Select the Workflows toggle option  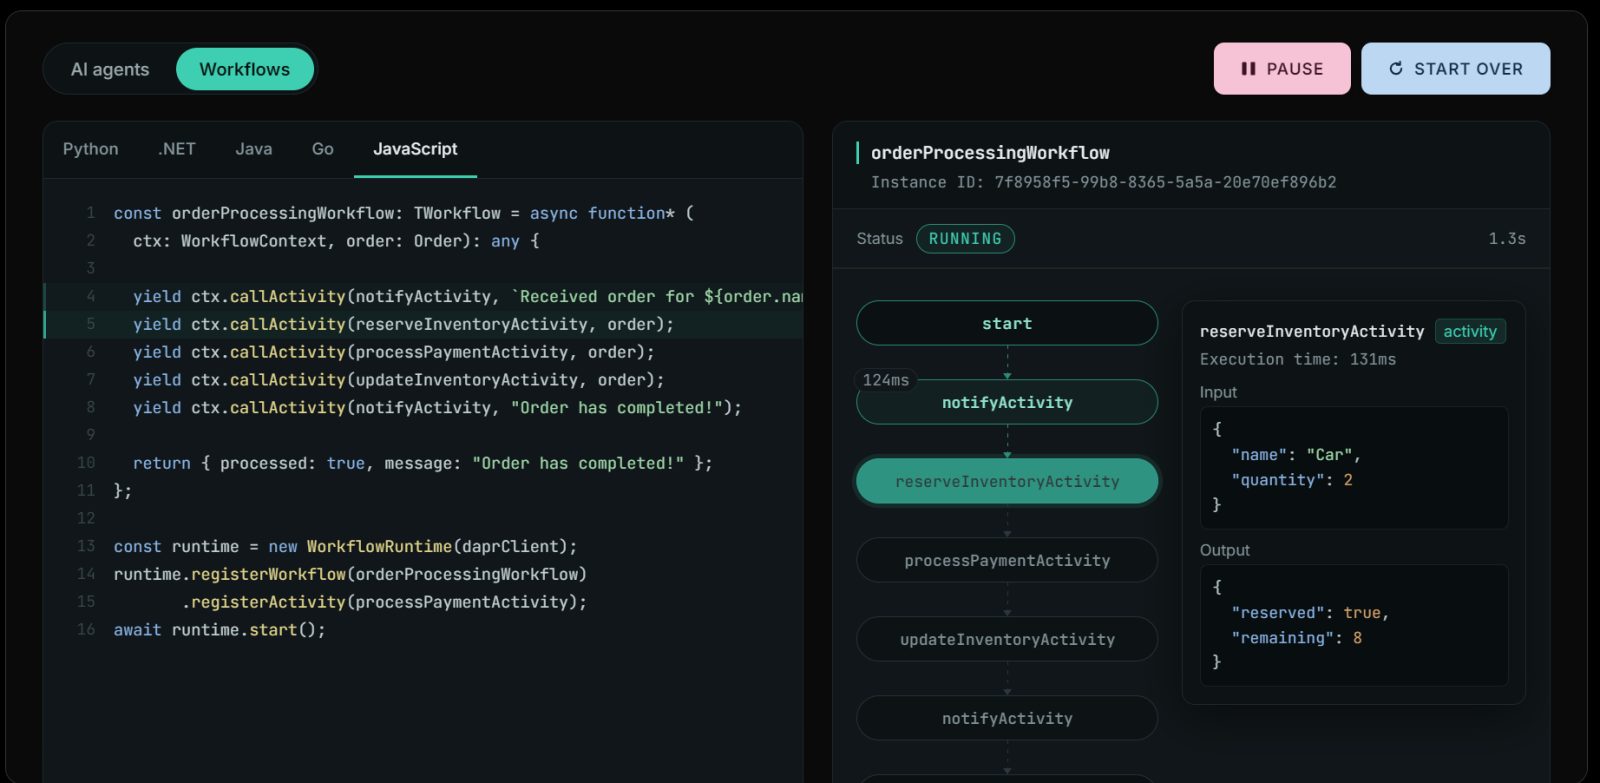(x=245, y=69)
